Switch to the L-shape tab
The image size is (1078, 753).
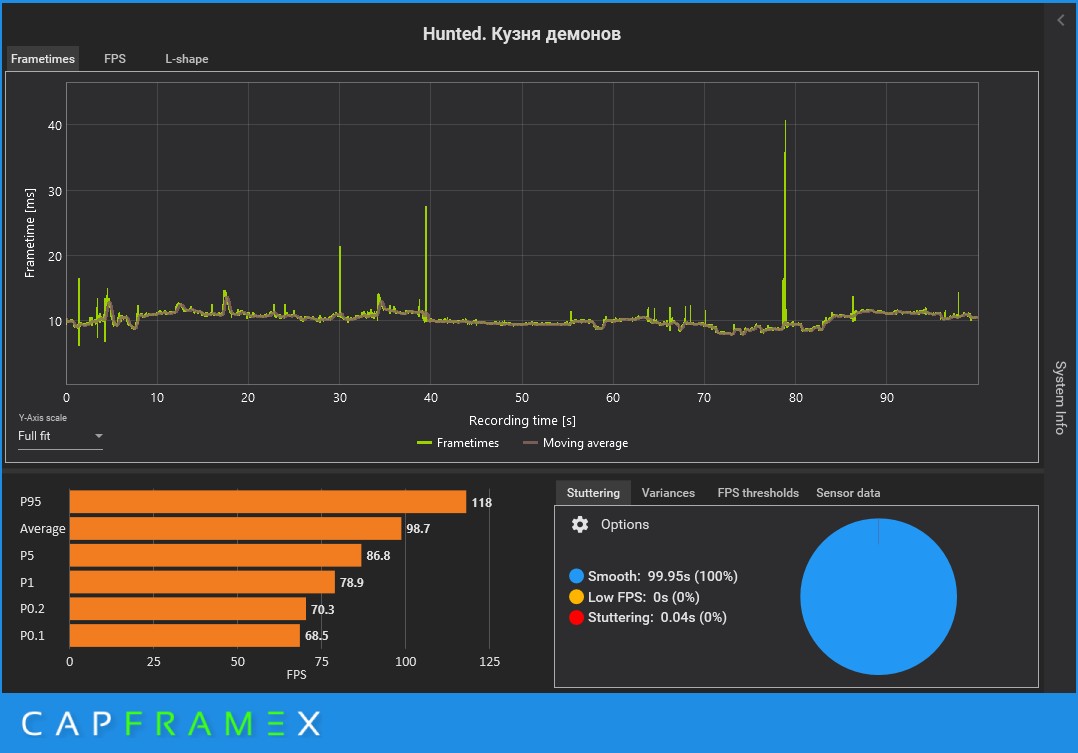click(x=186, y=58)
